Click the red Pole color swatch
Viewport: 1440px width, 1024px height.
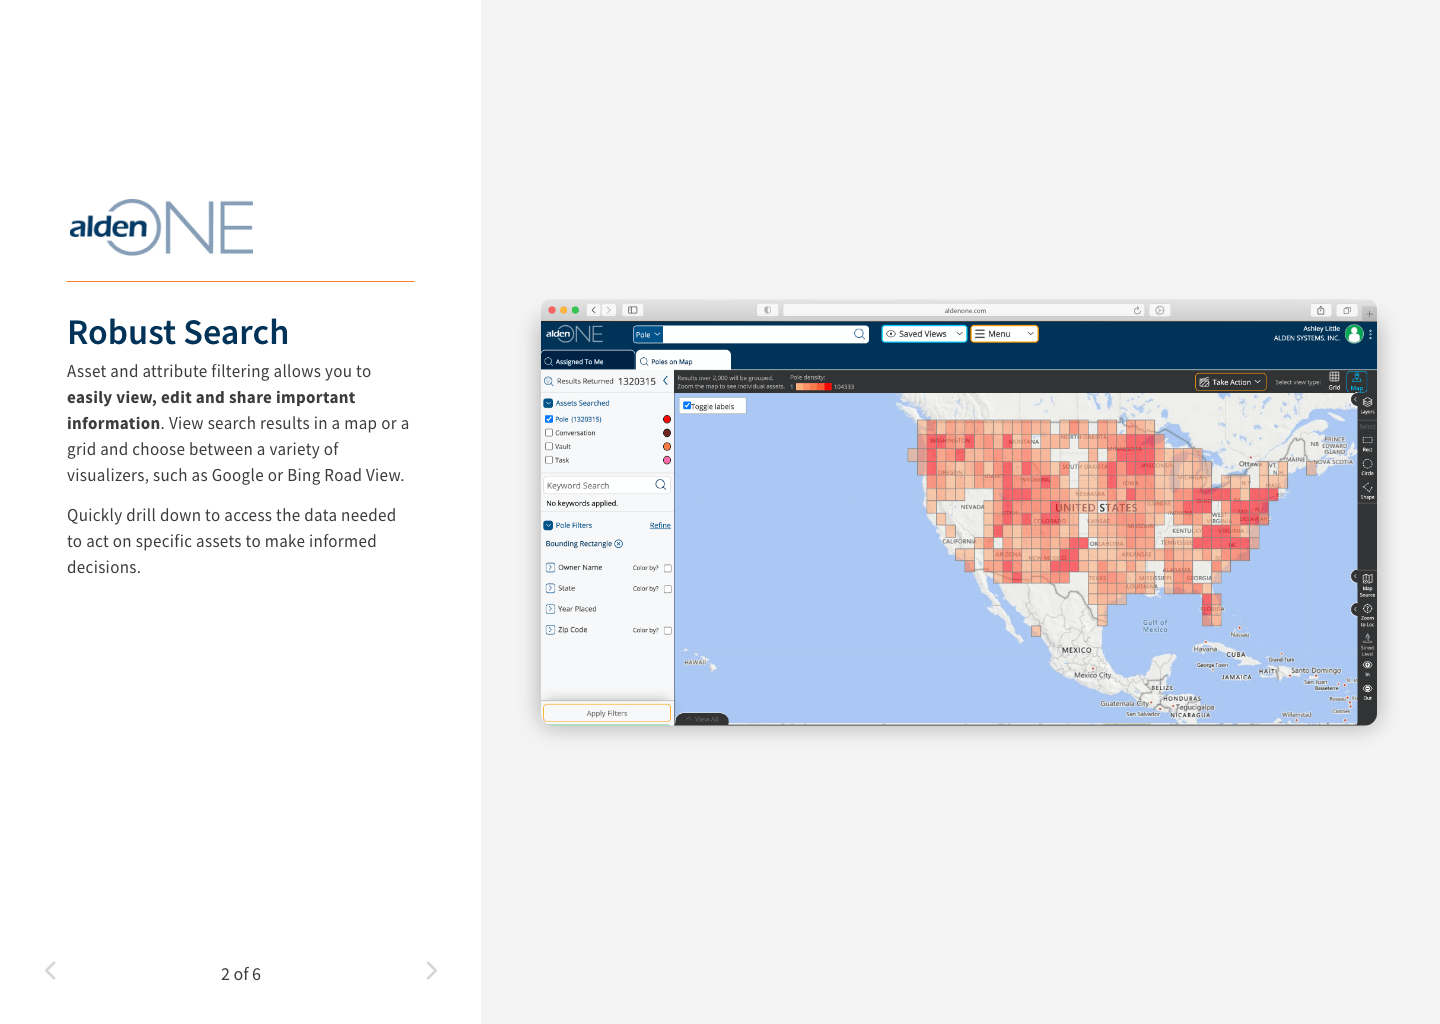point(667,419)
